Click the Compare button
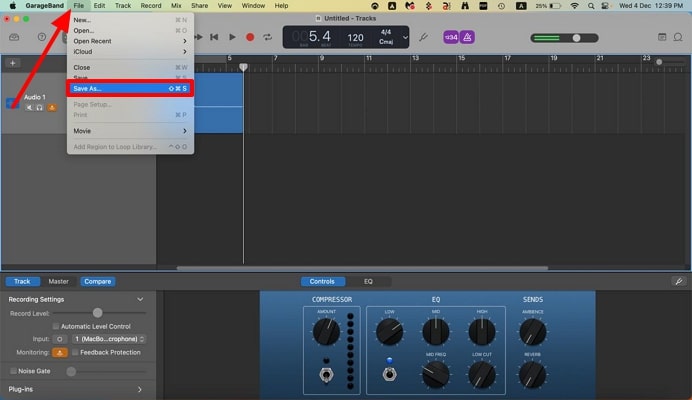 [x=98, y=281]
